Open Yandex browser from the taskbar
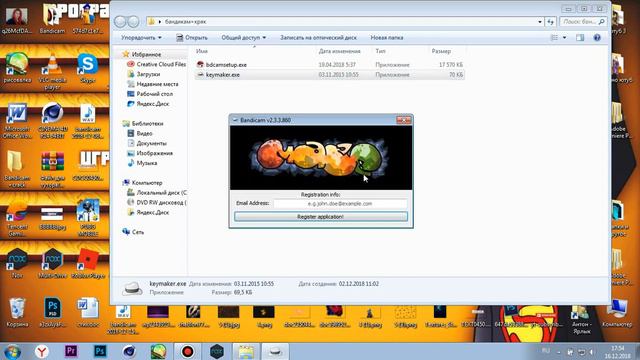Image resolution: width=640 pixels, height=360 pixels. pyautogui.click(x=41, y=351)
